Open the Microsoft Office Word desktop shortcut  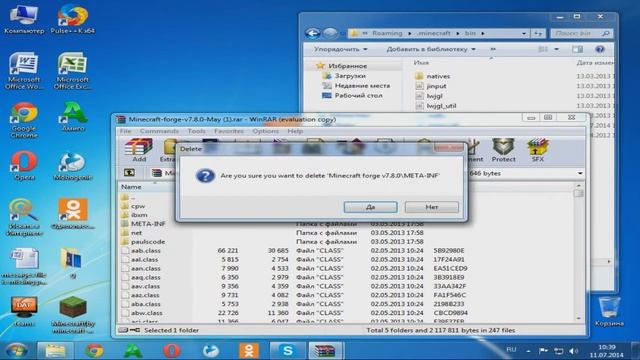[x=24, y=70]
